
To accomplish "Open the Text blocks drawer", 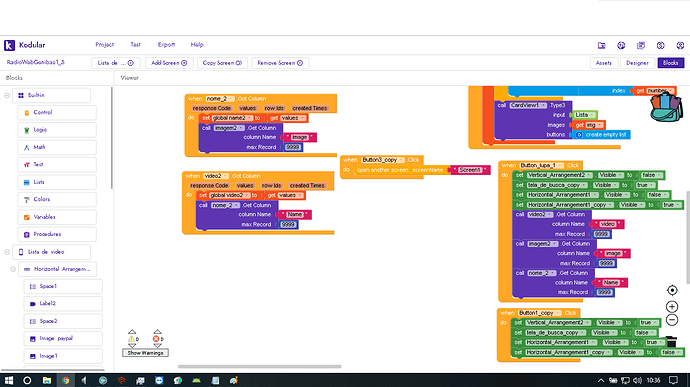I will click(57, 165).
